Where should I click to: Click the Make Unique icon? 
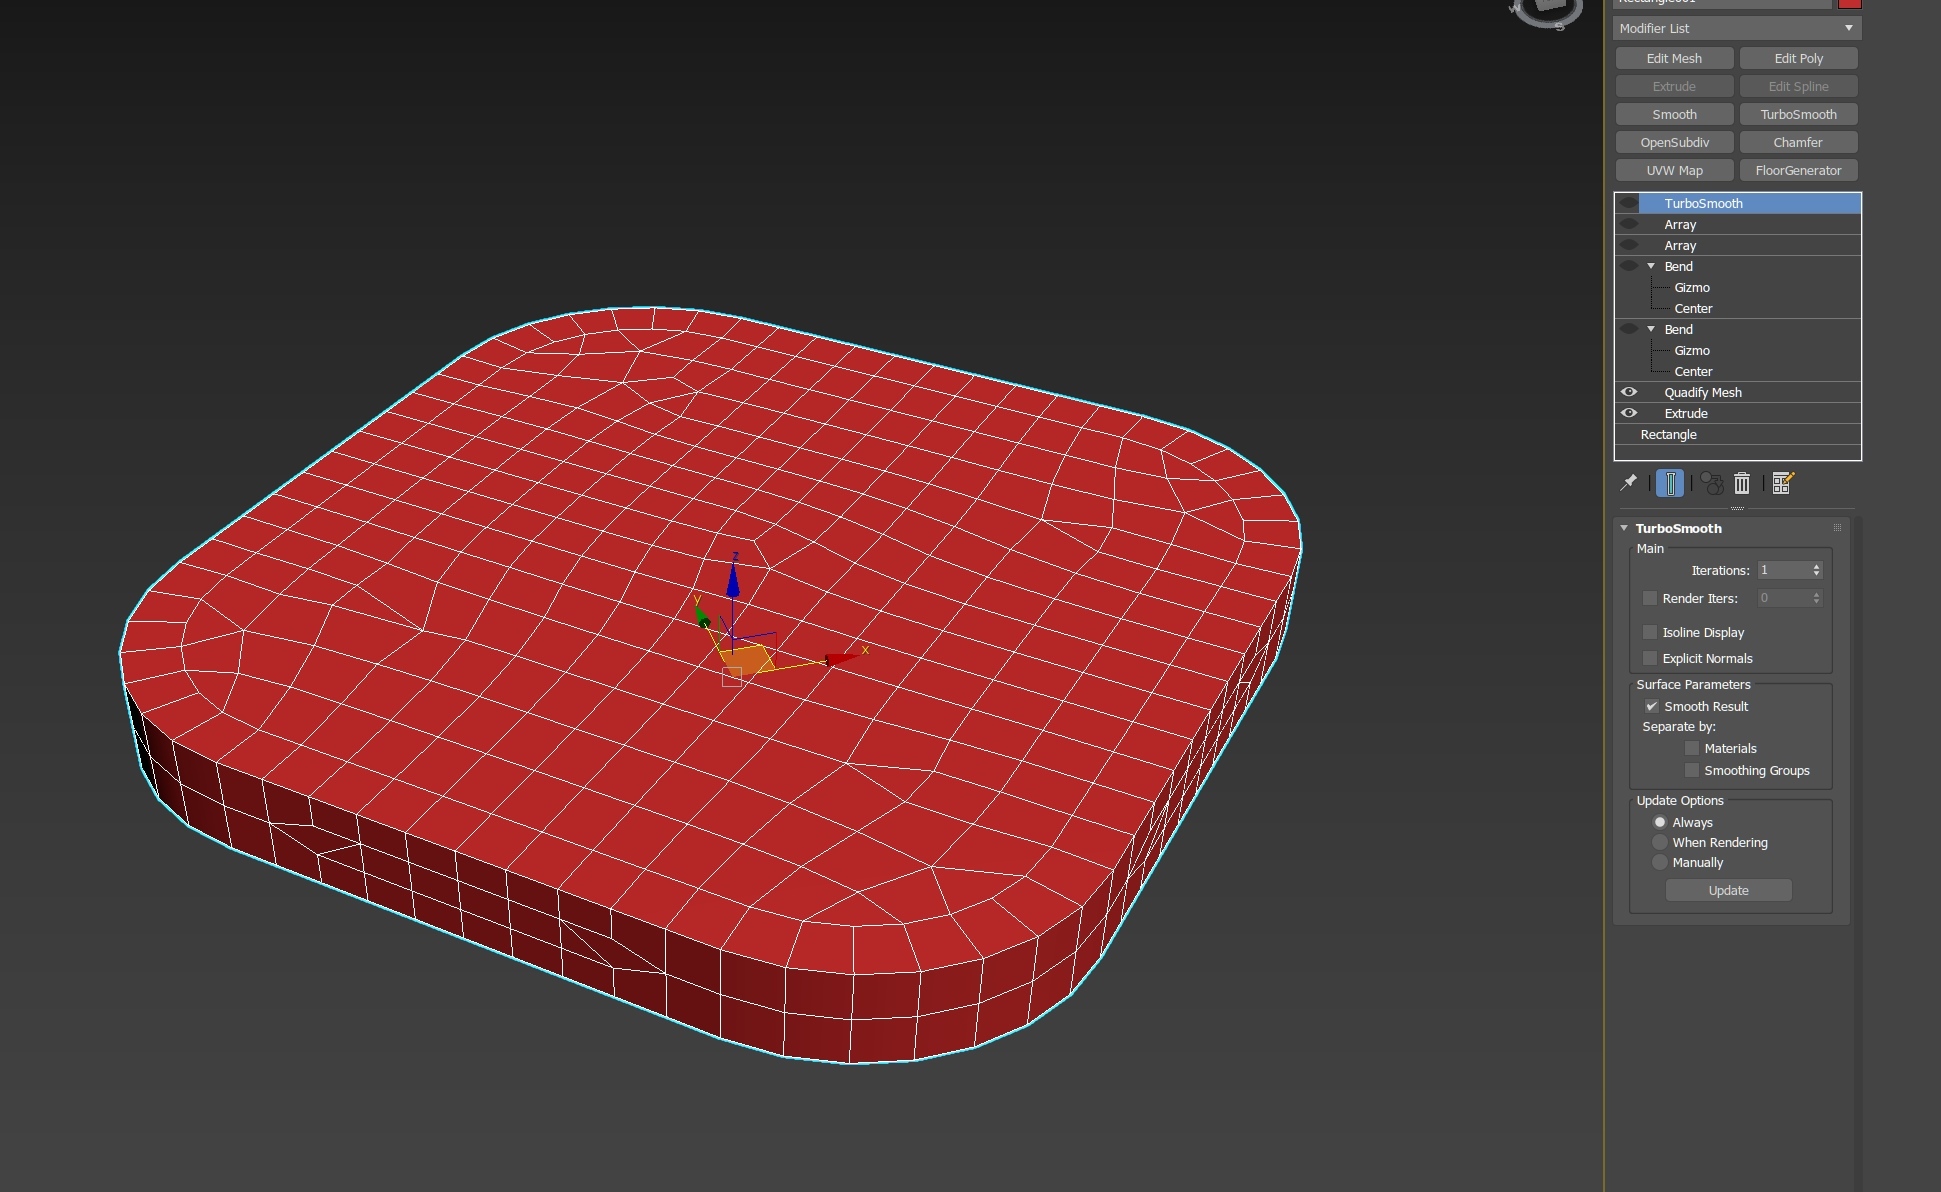(x=1711, y=483)
